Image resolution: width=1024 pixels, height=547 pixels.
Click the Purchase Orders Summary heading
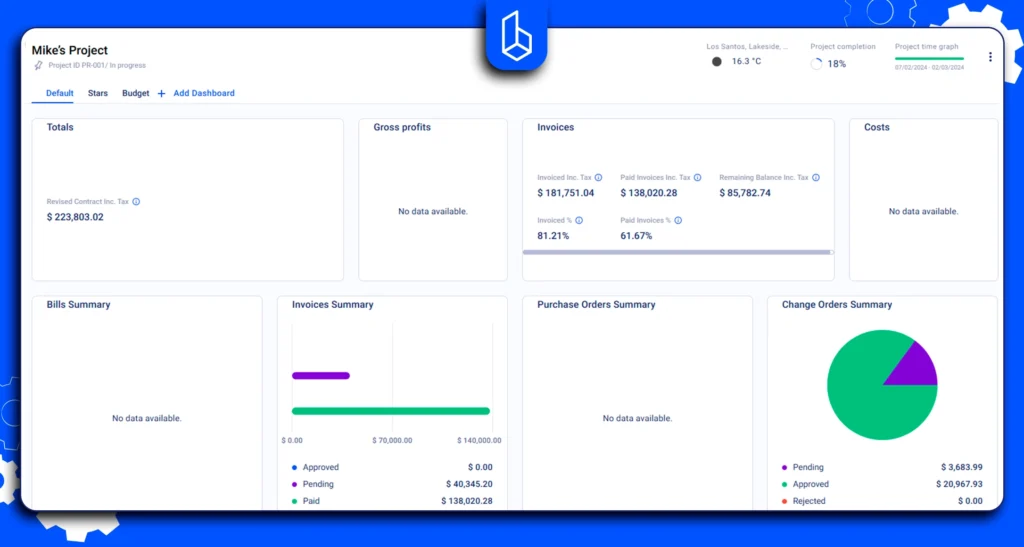[596, 305]
